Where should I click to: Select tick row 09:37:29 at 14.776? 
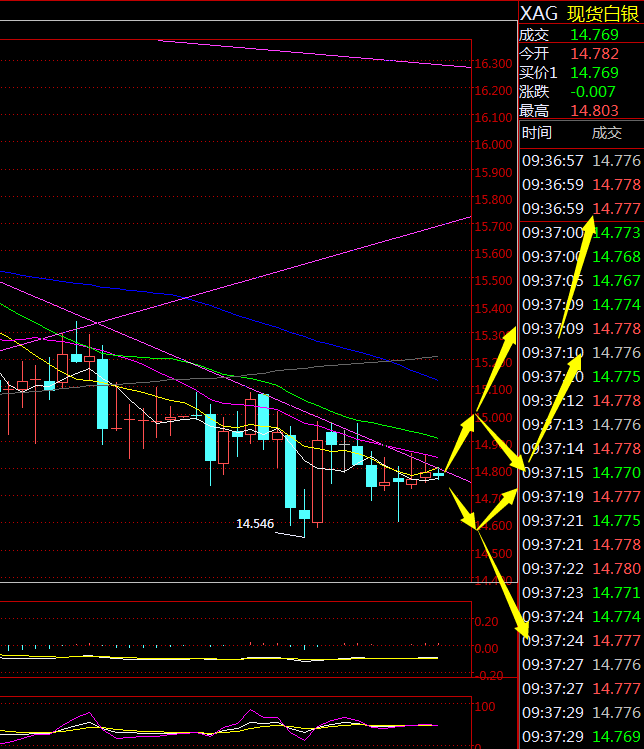581,713
